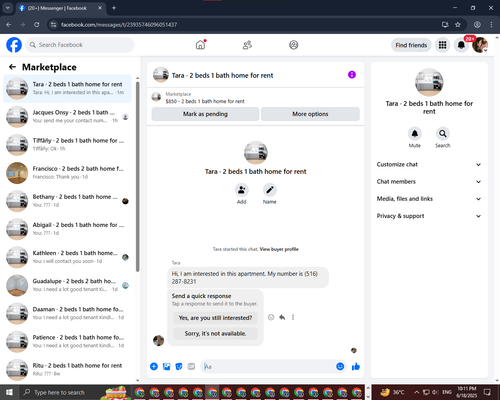500x400 pixels.
Task: Click the listing thumbnail in the right panel
Action: point(429,82)
